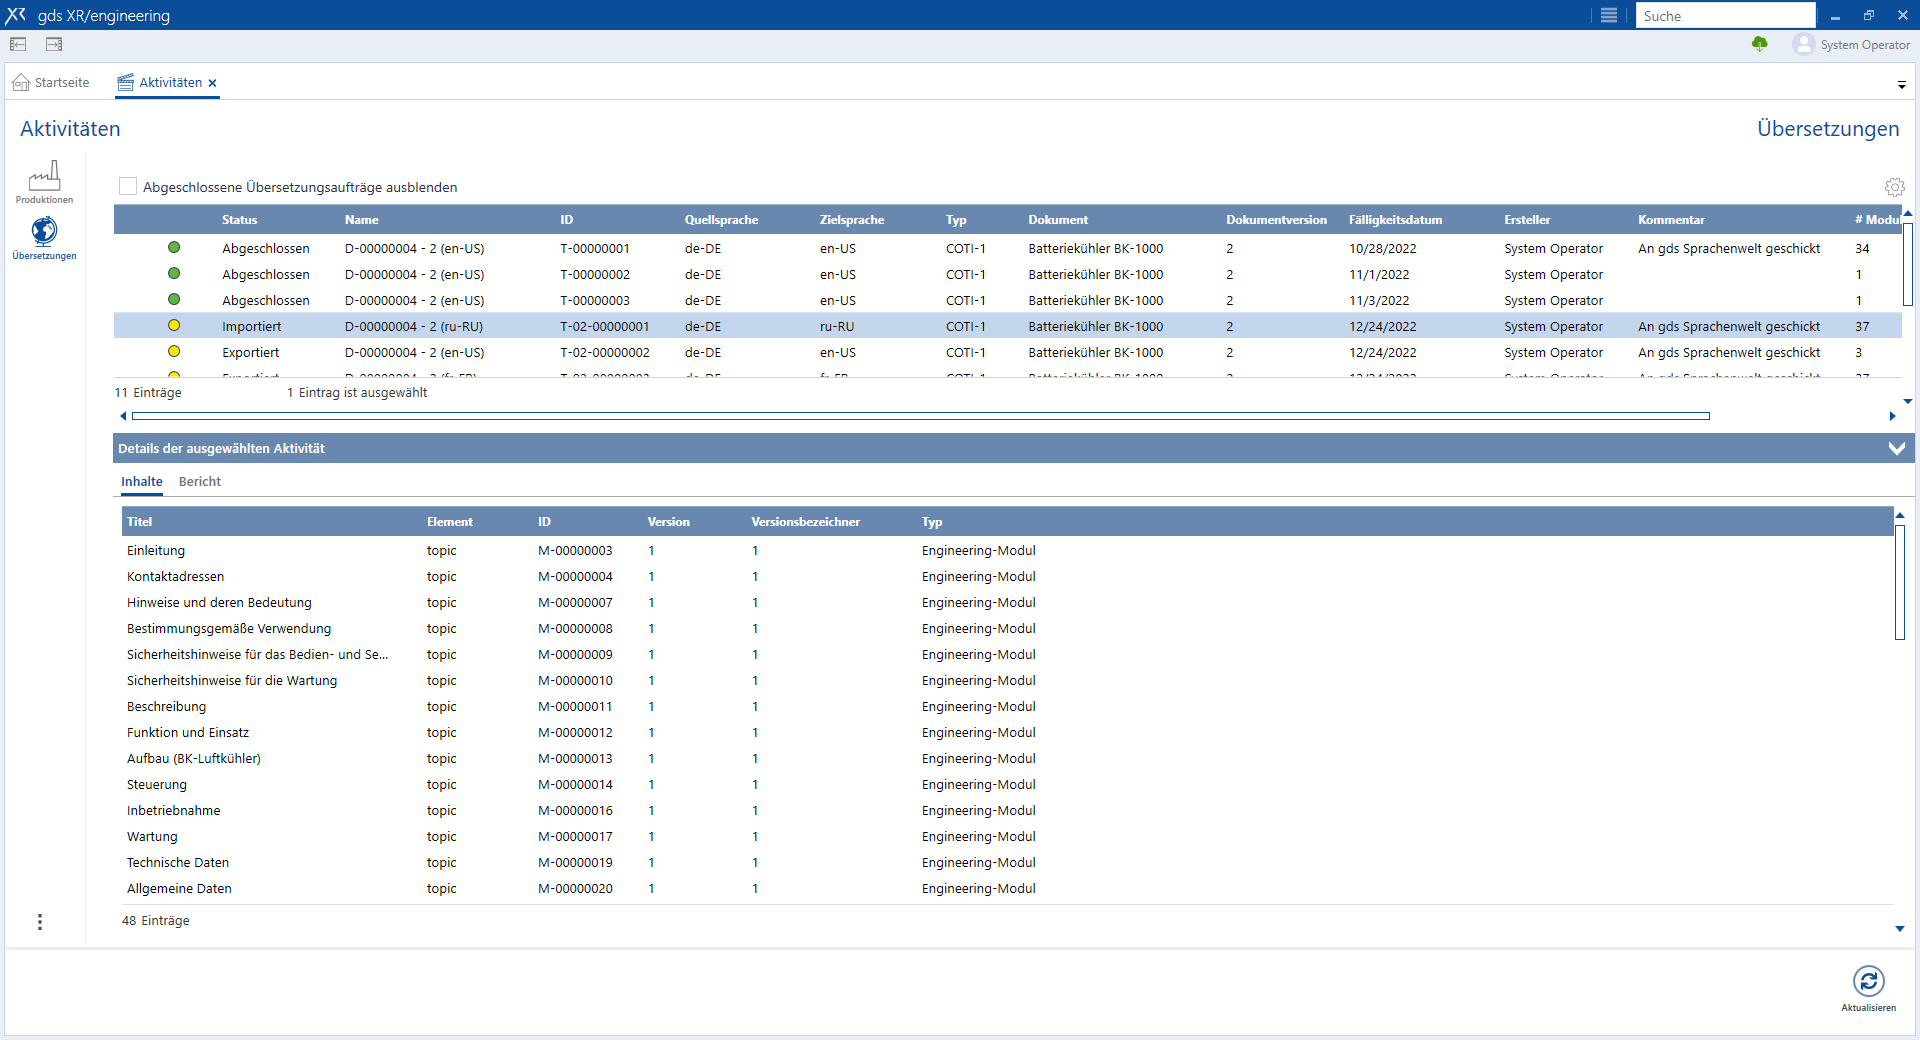The image size is (1920, 1040).
Task: Open the tab list dropdown arrow
Action: tap(1901, 85)
